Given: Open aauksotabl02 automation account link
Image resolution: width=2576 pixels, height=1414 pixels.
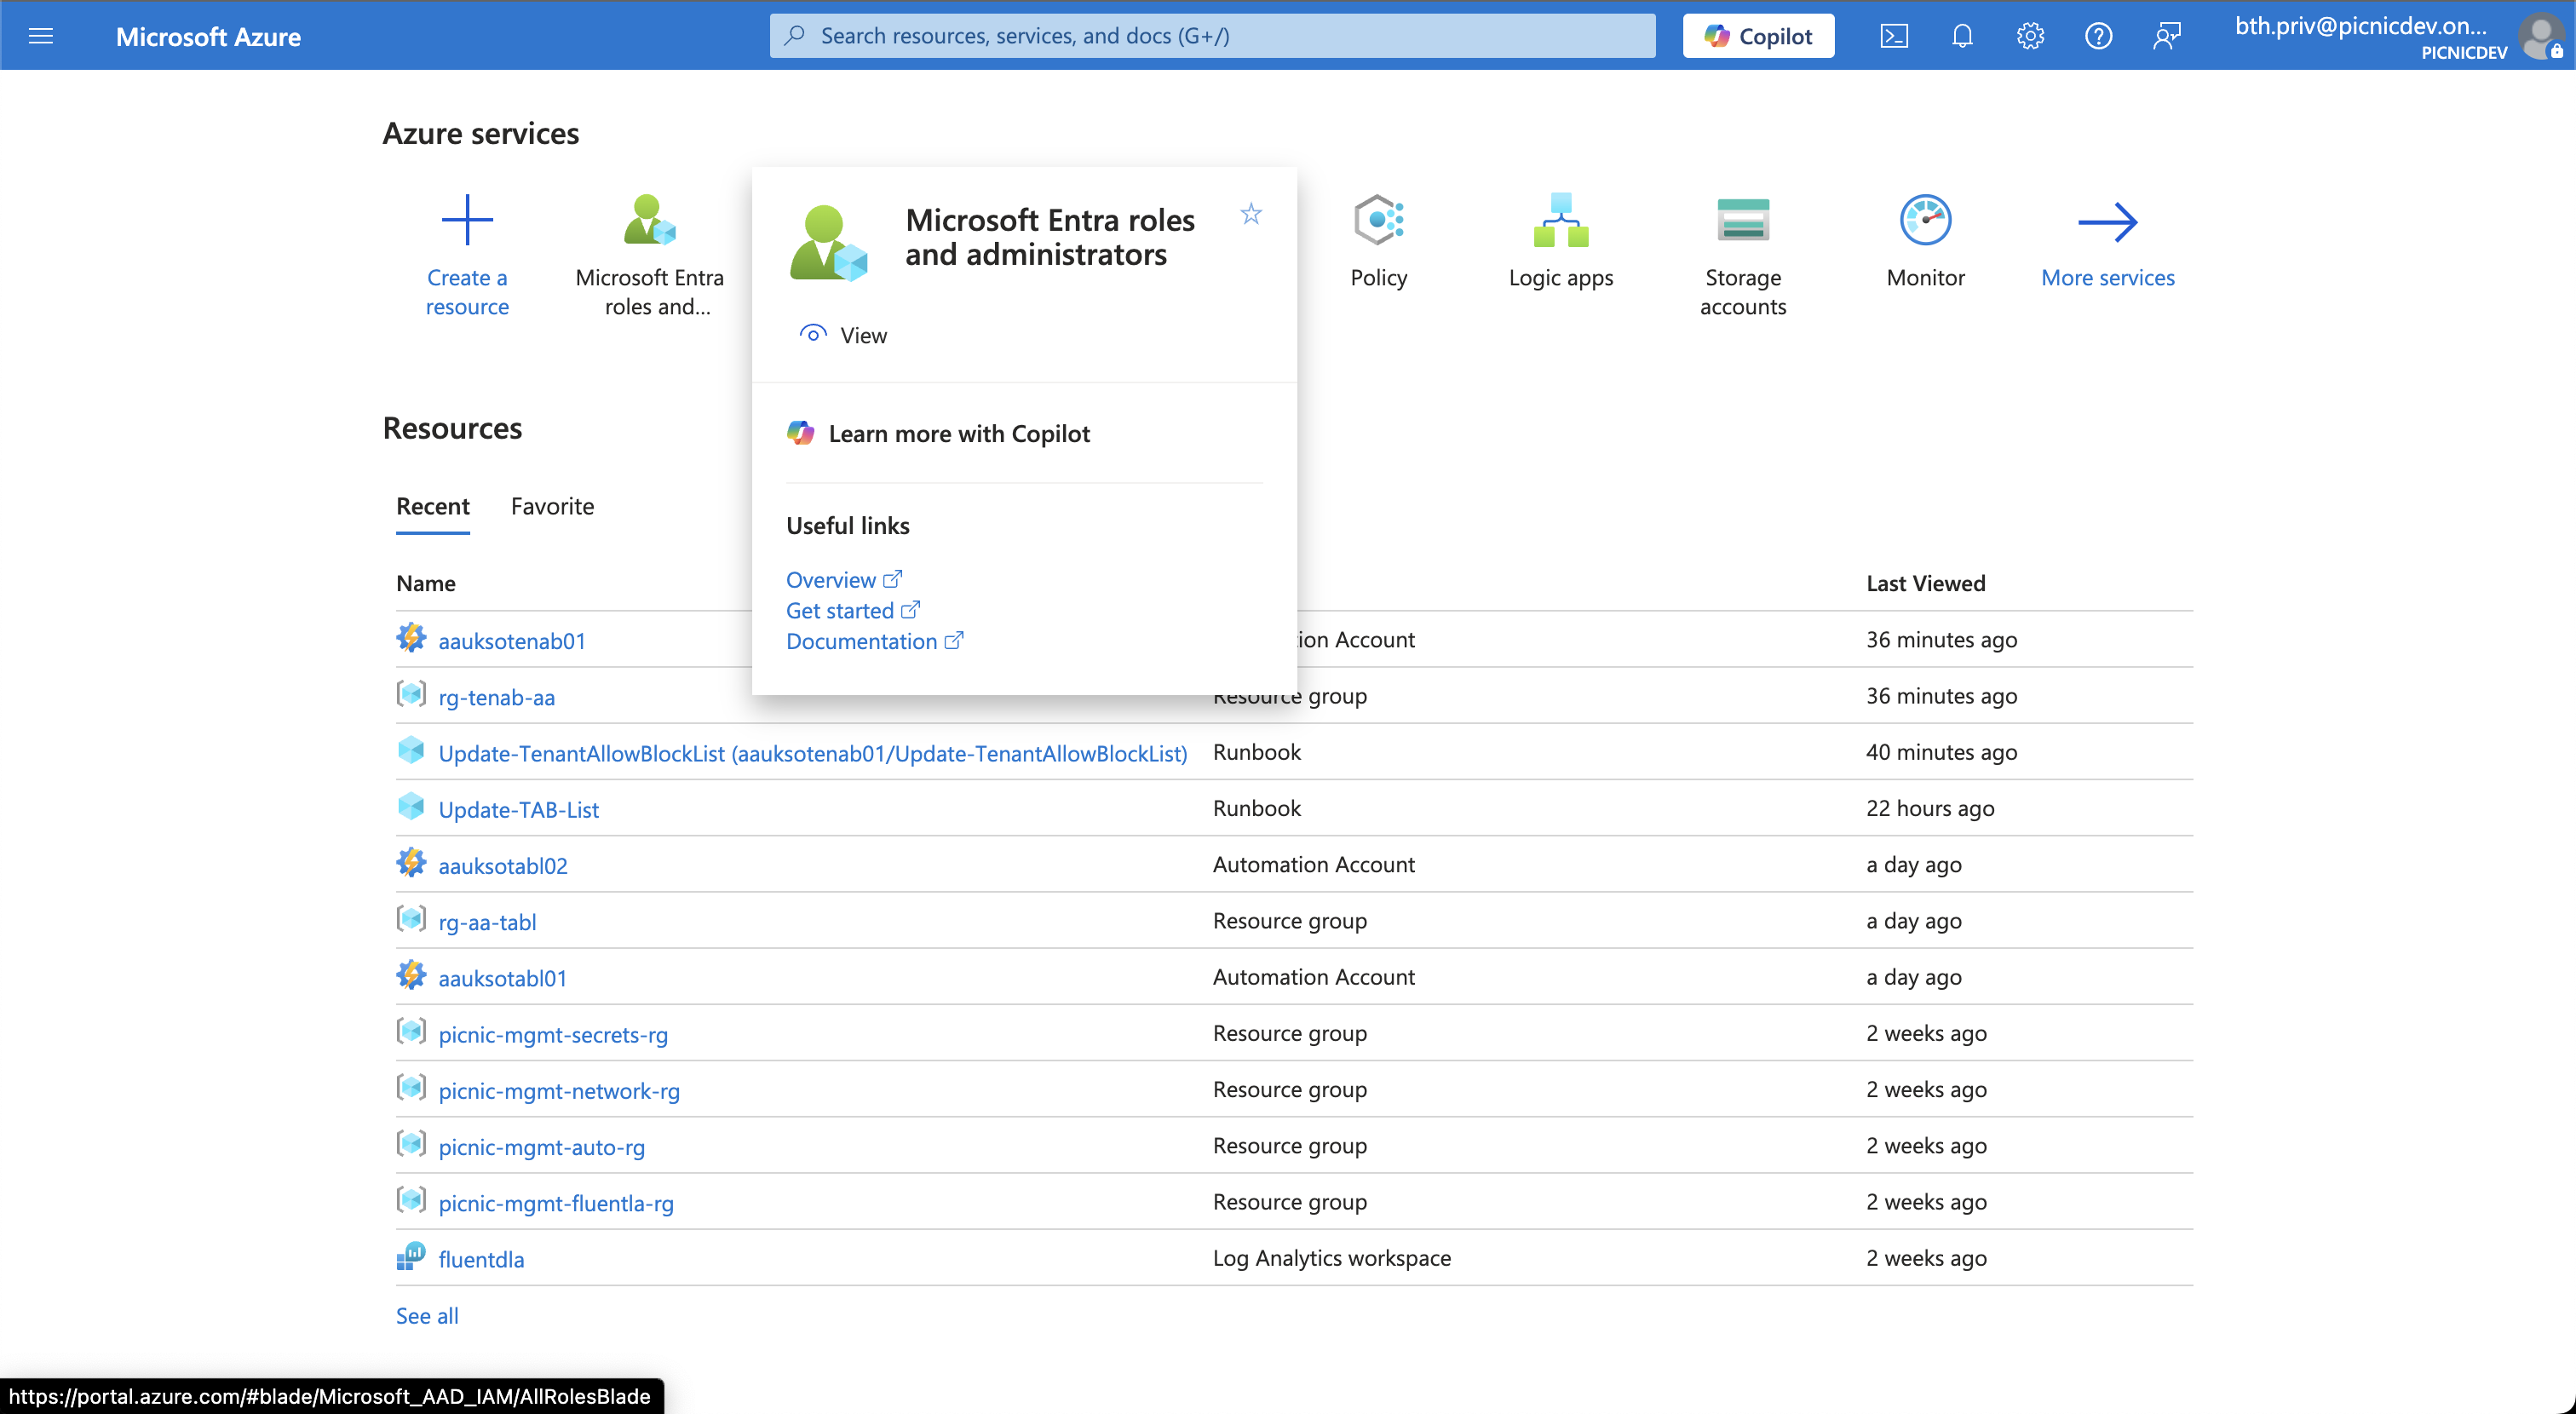Looking at the screenshot, I should 503,865.
